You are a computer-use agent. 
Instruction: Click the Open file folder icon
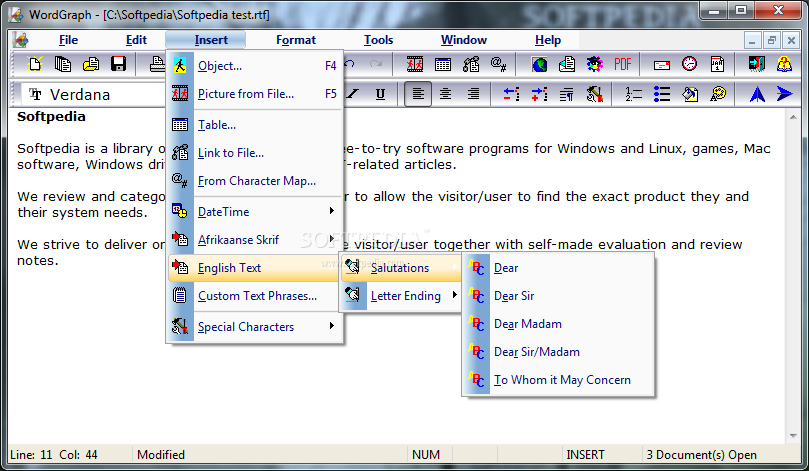pos(91,64)
